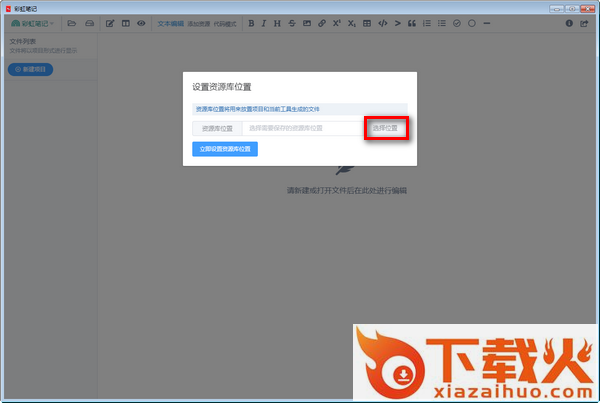600x403 pixels.
Task: Click the 选择位置 button in dialog
Action: pos(385,129)
